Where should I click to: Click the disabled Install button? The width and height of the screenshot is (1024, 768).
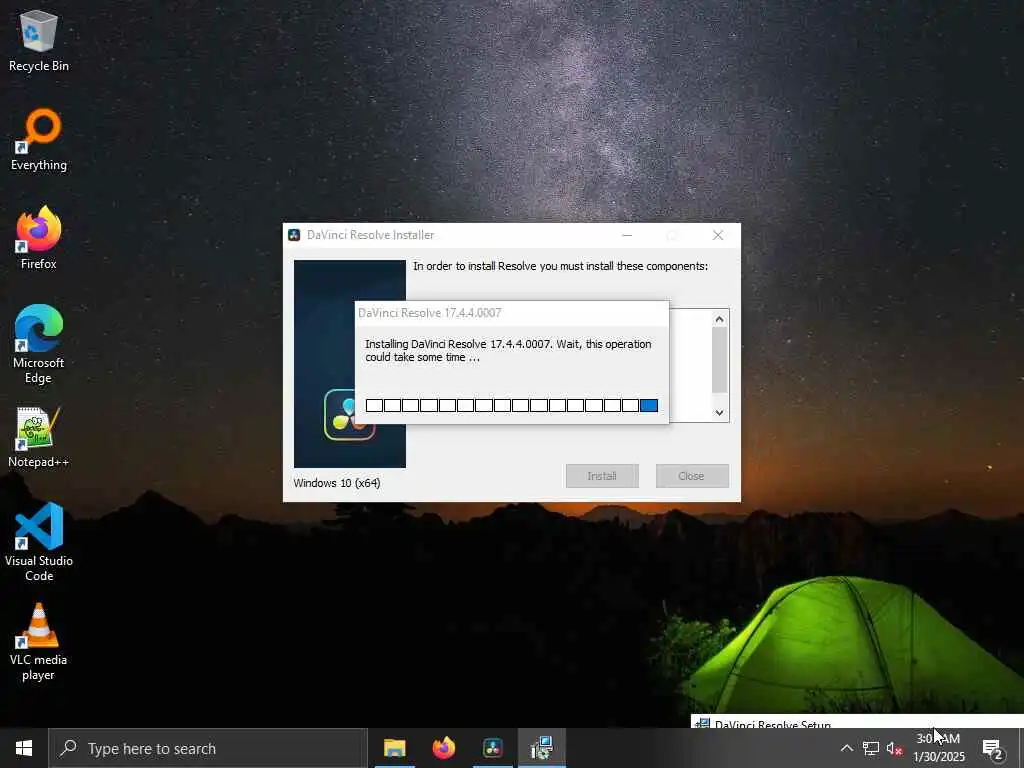click(x=602, y=476)
